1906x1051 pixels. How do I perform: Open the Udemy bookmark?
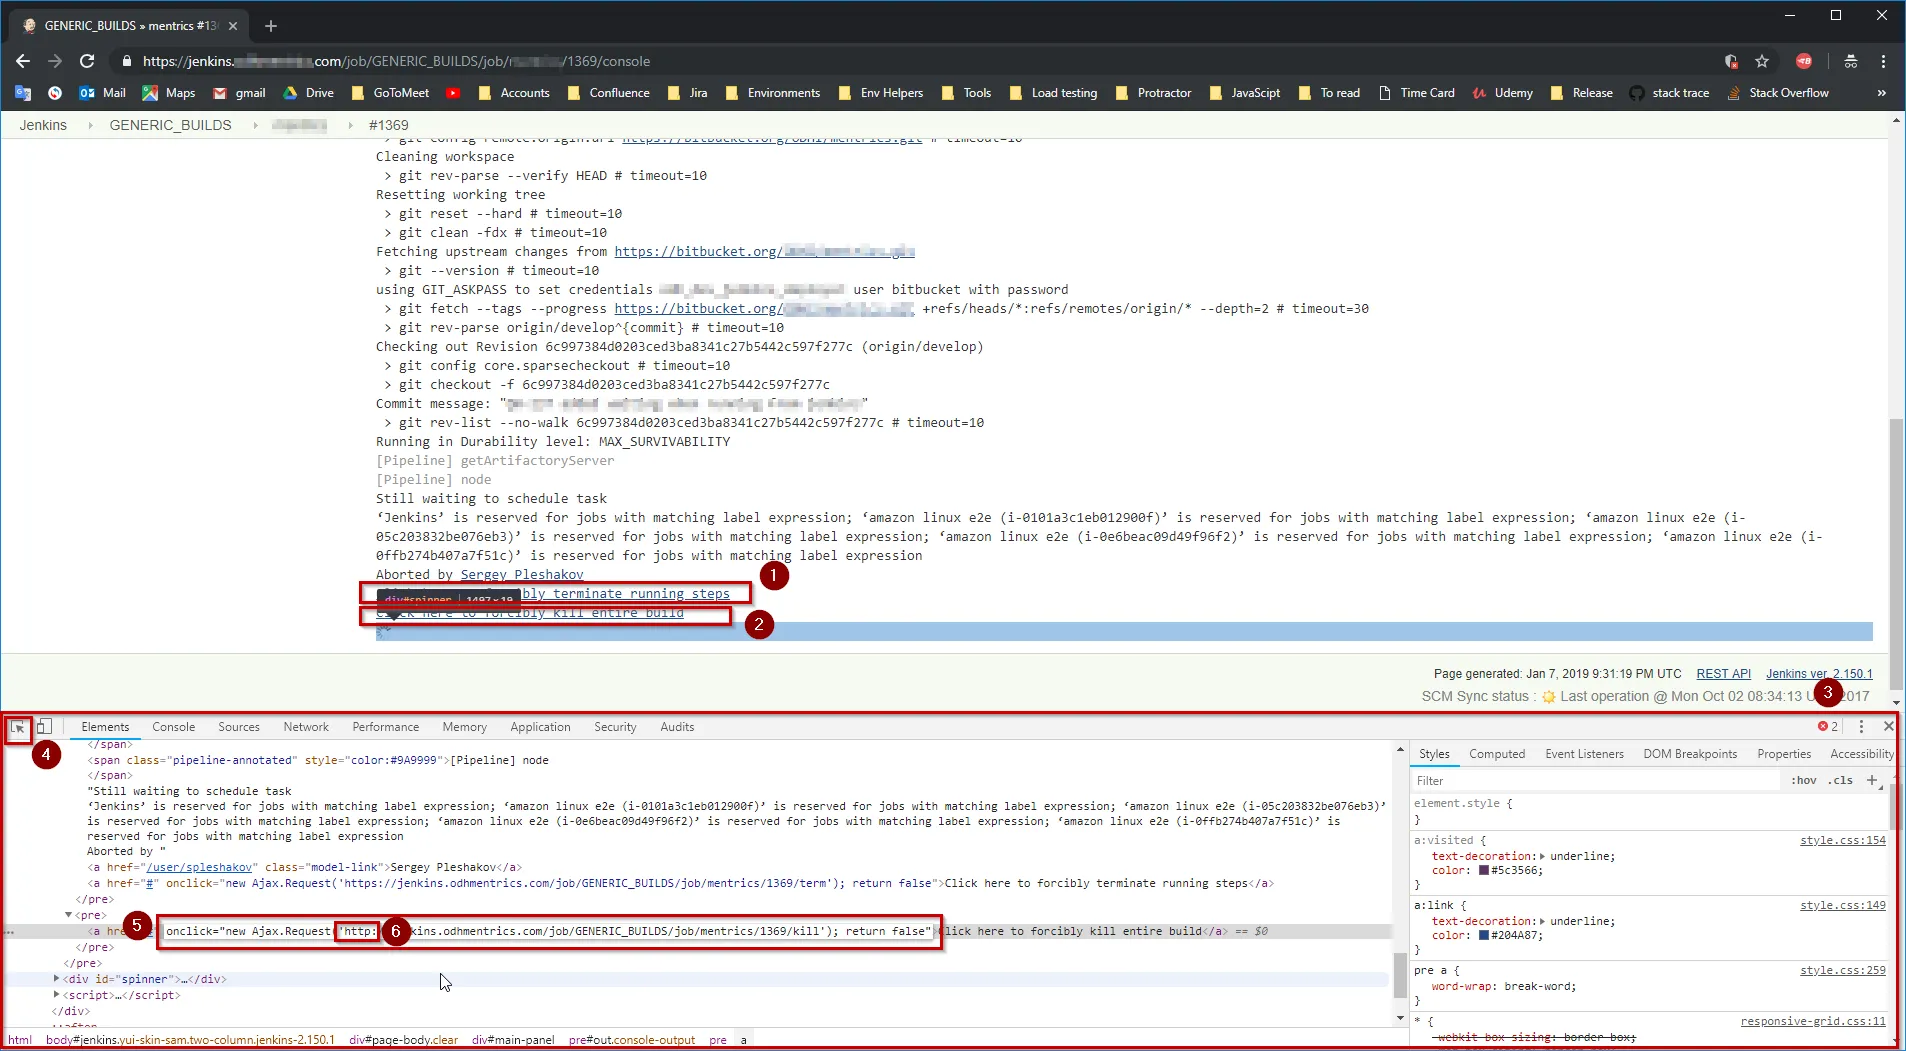click(x=1502, y=93)
